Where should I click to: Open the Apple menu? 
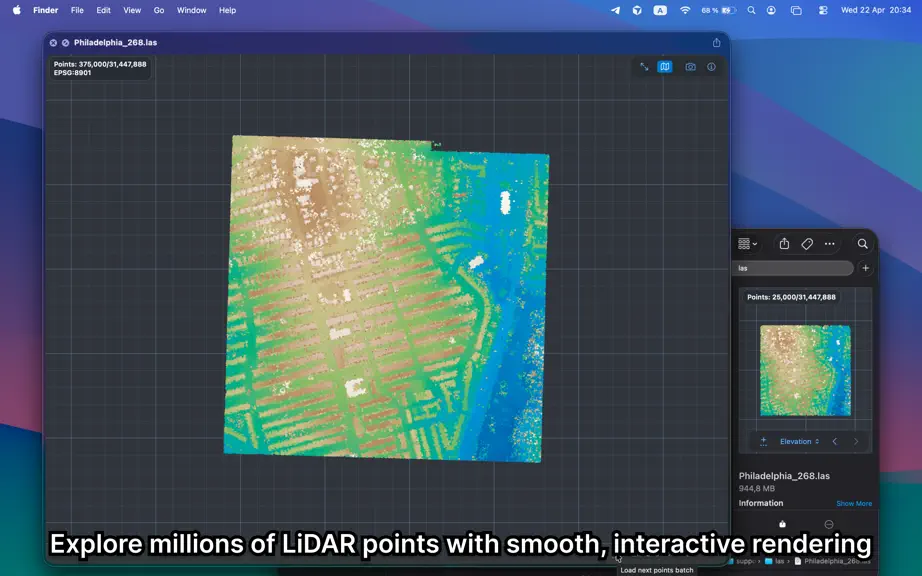(16, 10)
